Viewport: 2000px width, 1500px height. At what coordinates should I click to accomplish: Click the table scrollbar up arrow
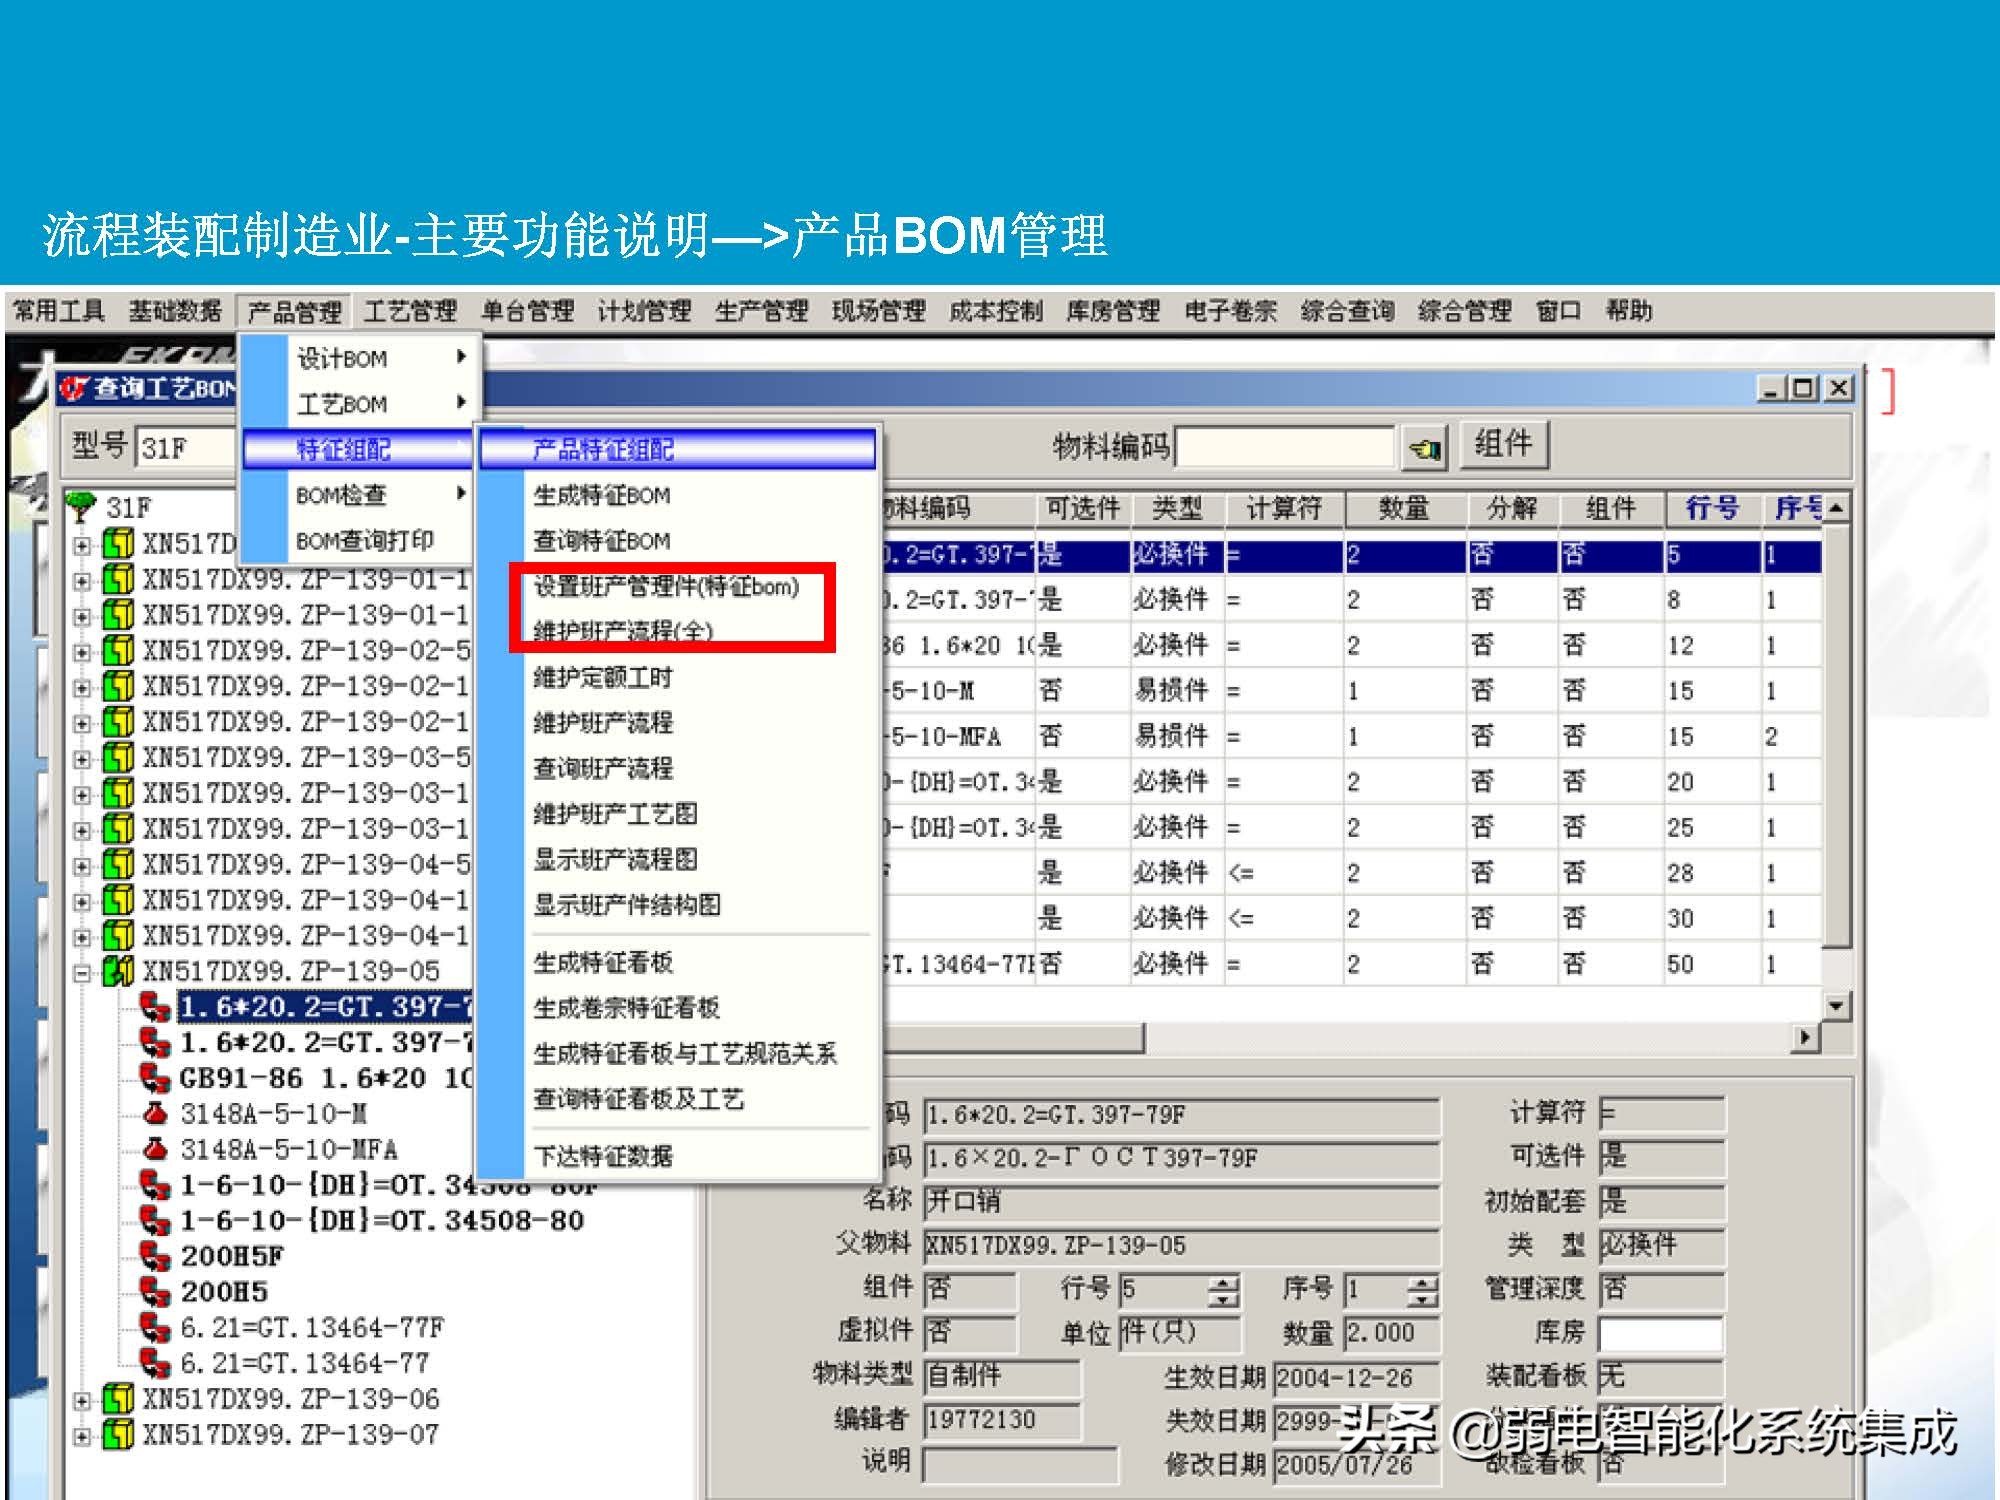(1836, 508)
